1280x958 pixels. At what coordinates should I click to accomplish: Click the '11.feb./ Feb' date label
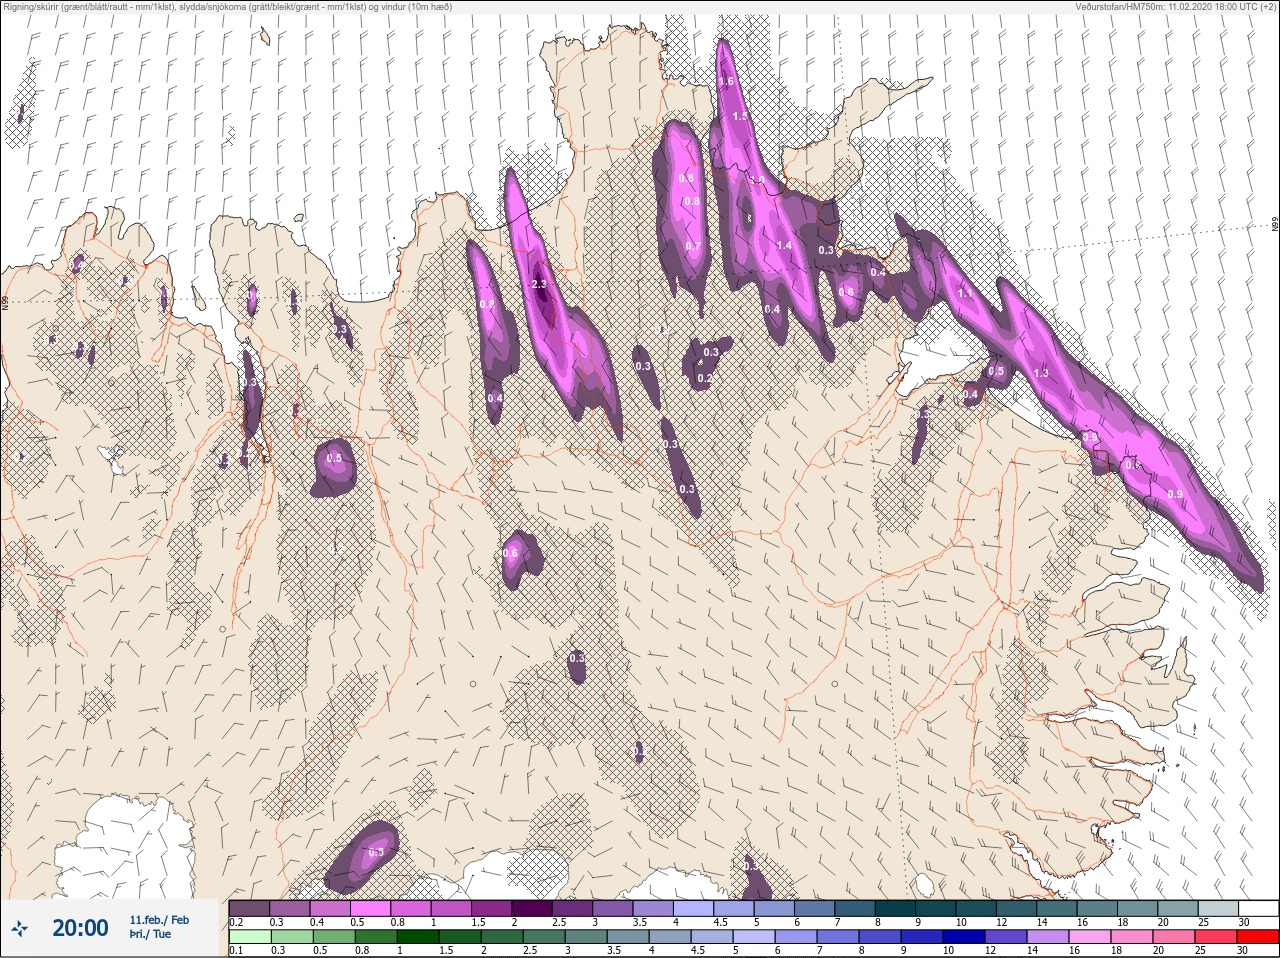click(159, 919)
